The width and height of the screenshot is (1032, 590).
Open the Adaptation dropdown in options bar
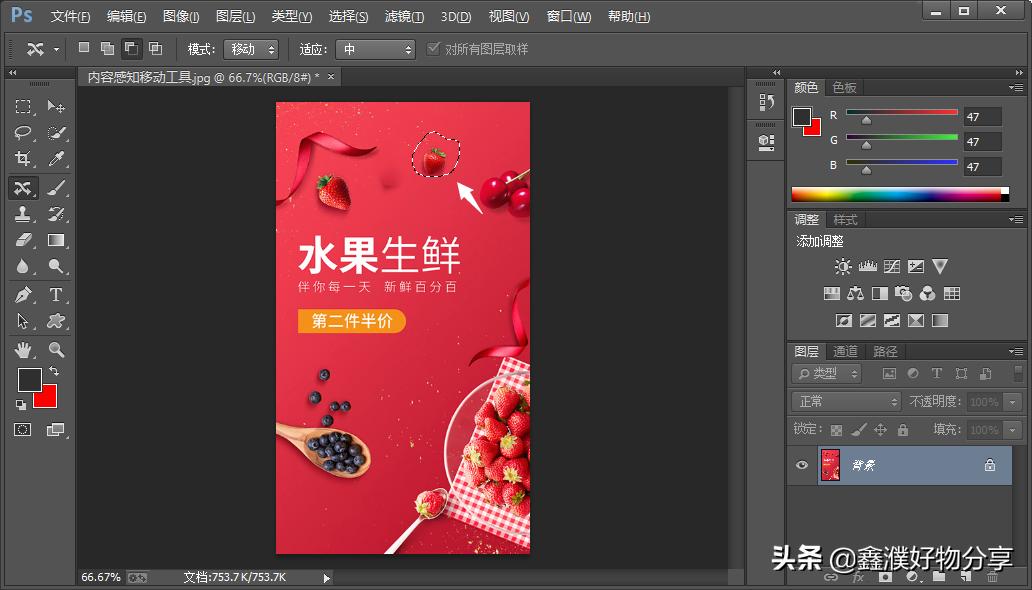click(x=375, y=48)
